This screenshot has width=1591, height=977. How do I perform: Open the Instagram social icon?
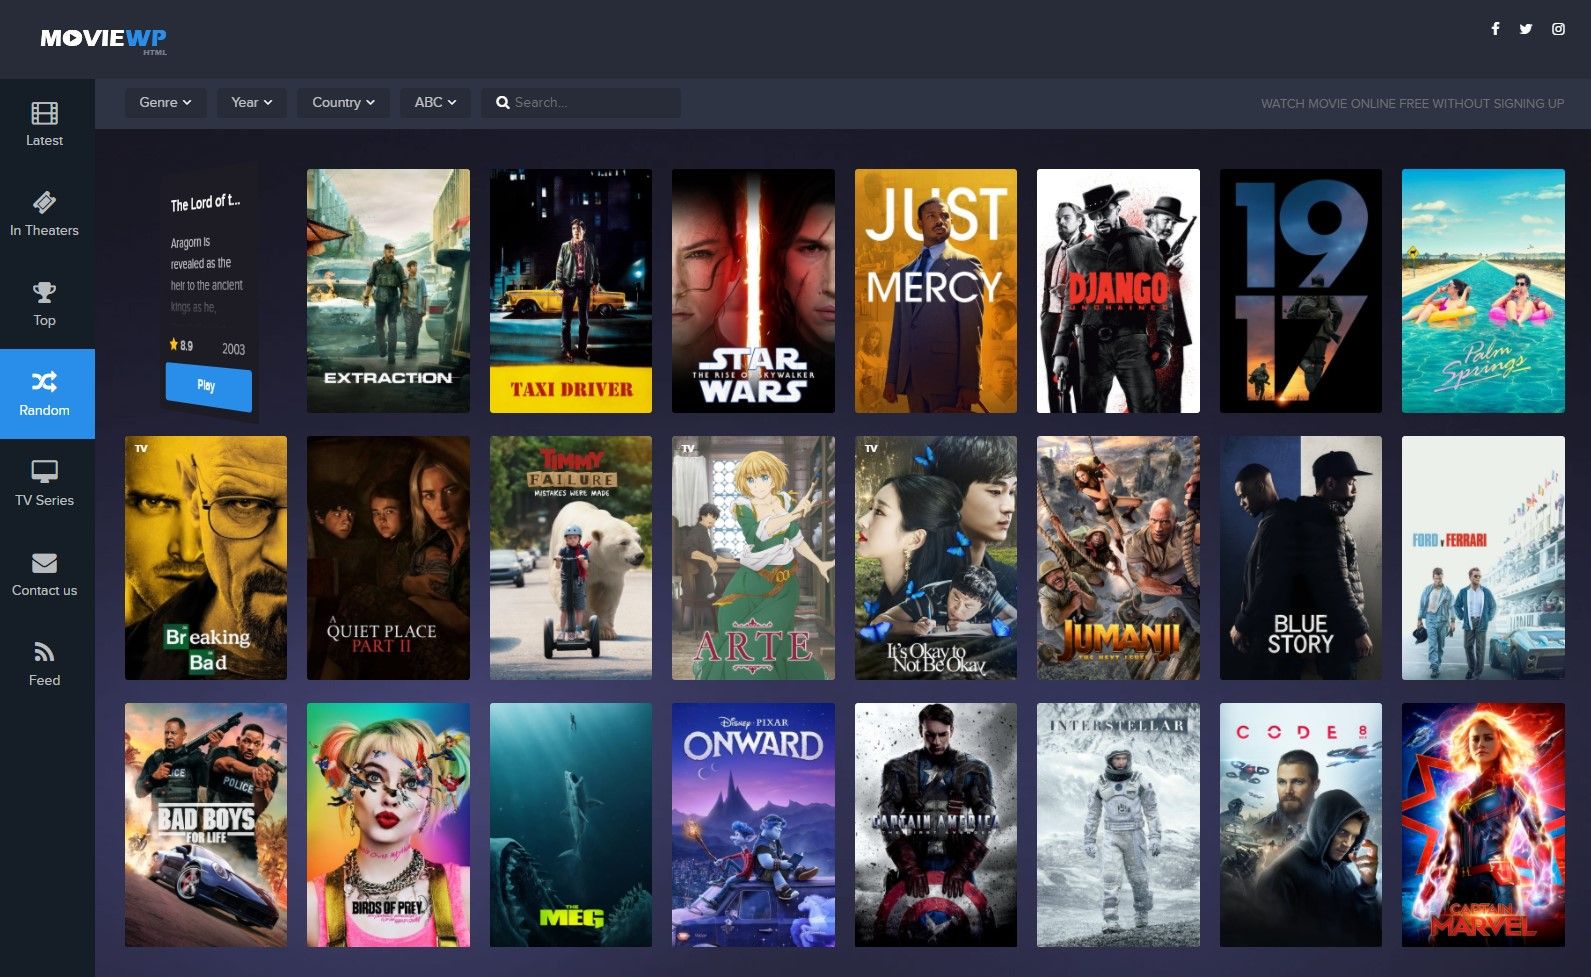[x=1558, y=29]
